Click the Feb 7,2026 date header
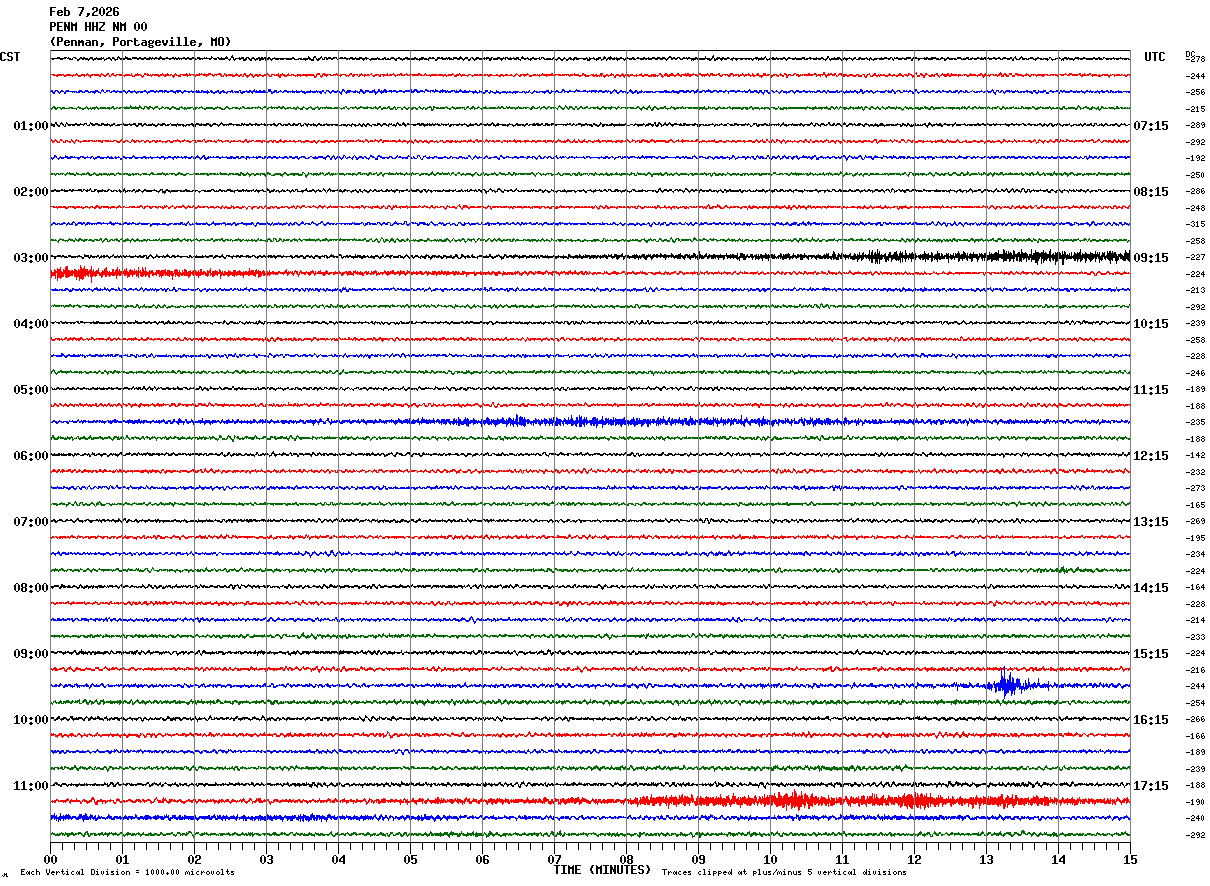This screenshot has width=1210, height=886. pyautogui.click(x=84, y=12)
